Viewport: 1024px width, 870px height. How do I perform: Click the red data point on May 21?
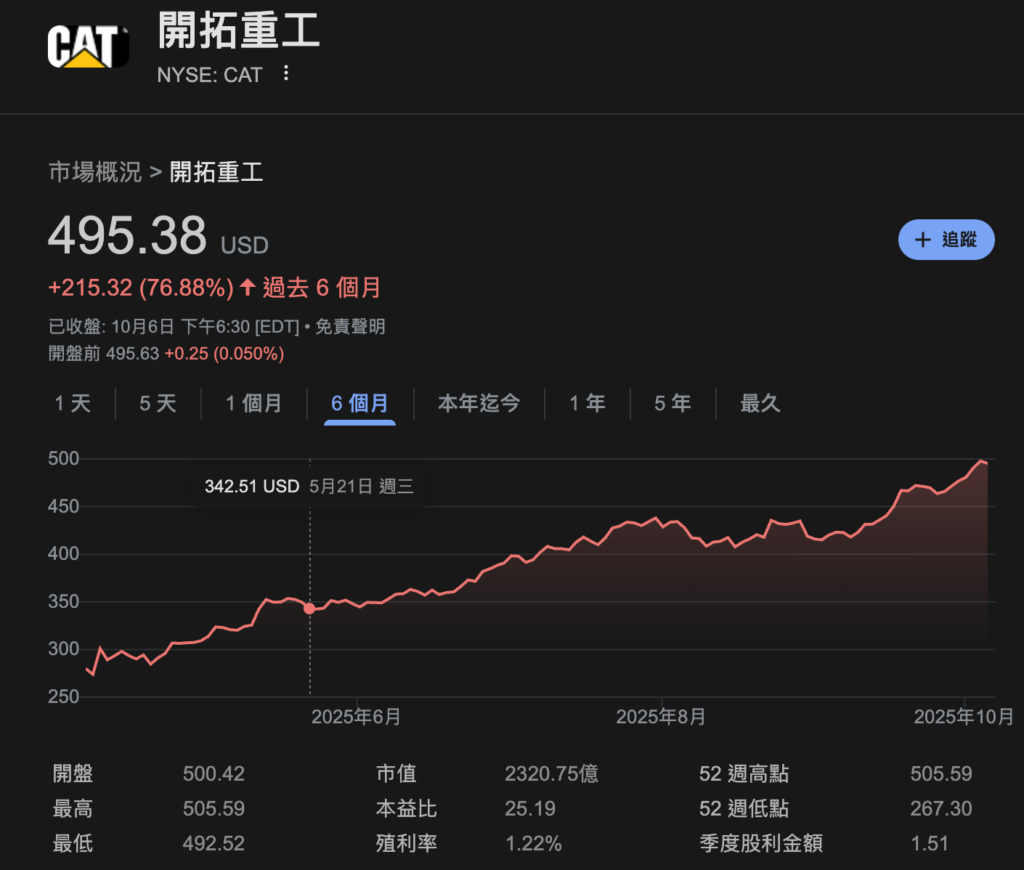point(309,608)
